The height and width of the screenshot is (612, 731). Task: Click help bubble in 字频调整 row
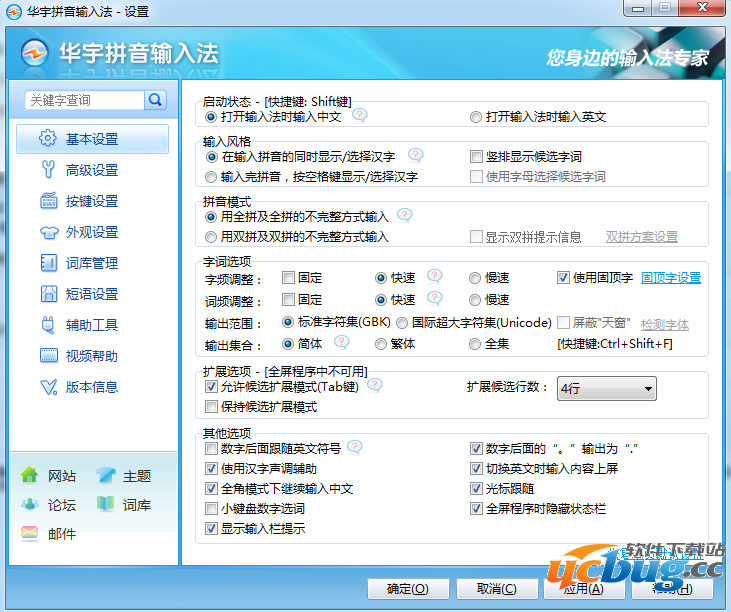(434, 276)
